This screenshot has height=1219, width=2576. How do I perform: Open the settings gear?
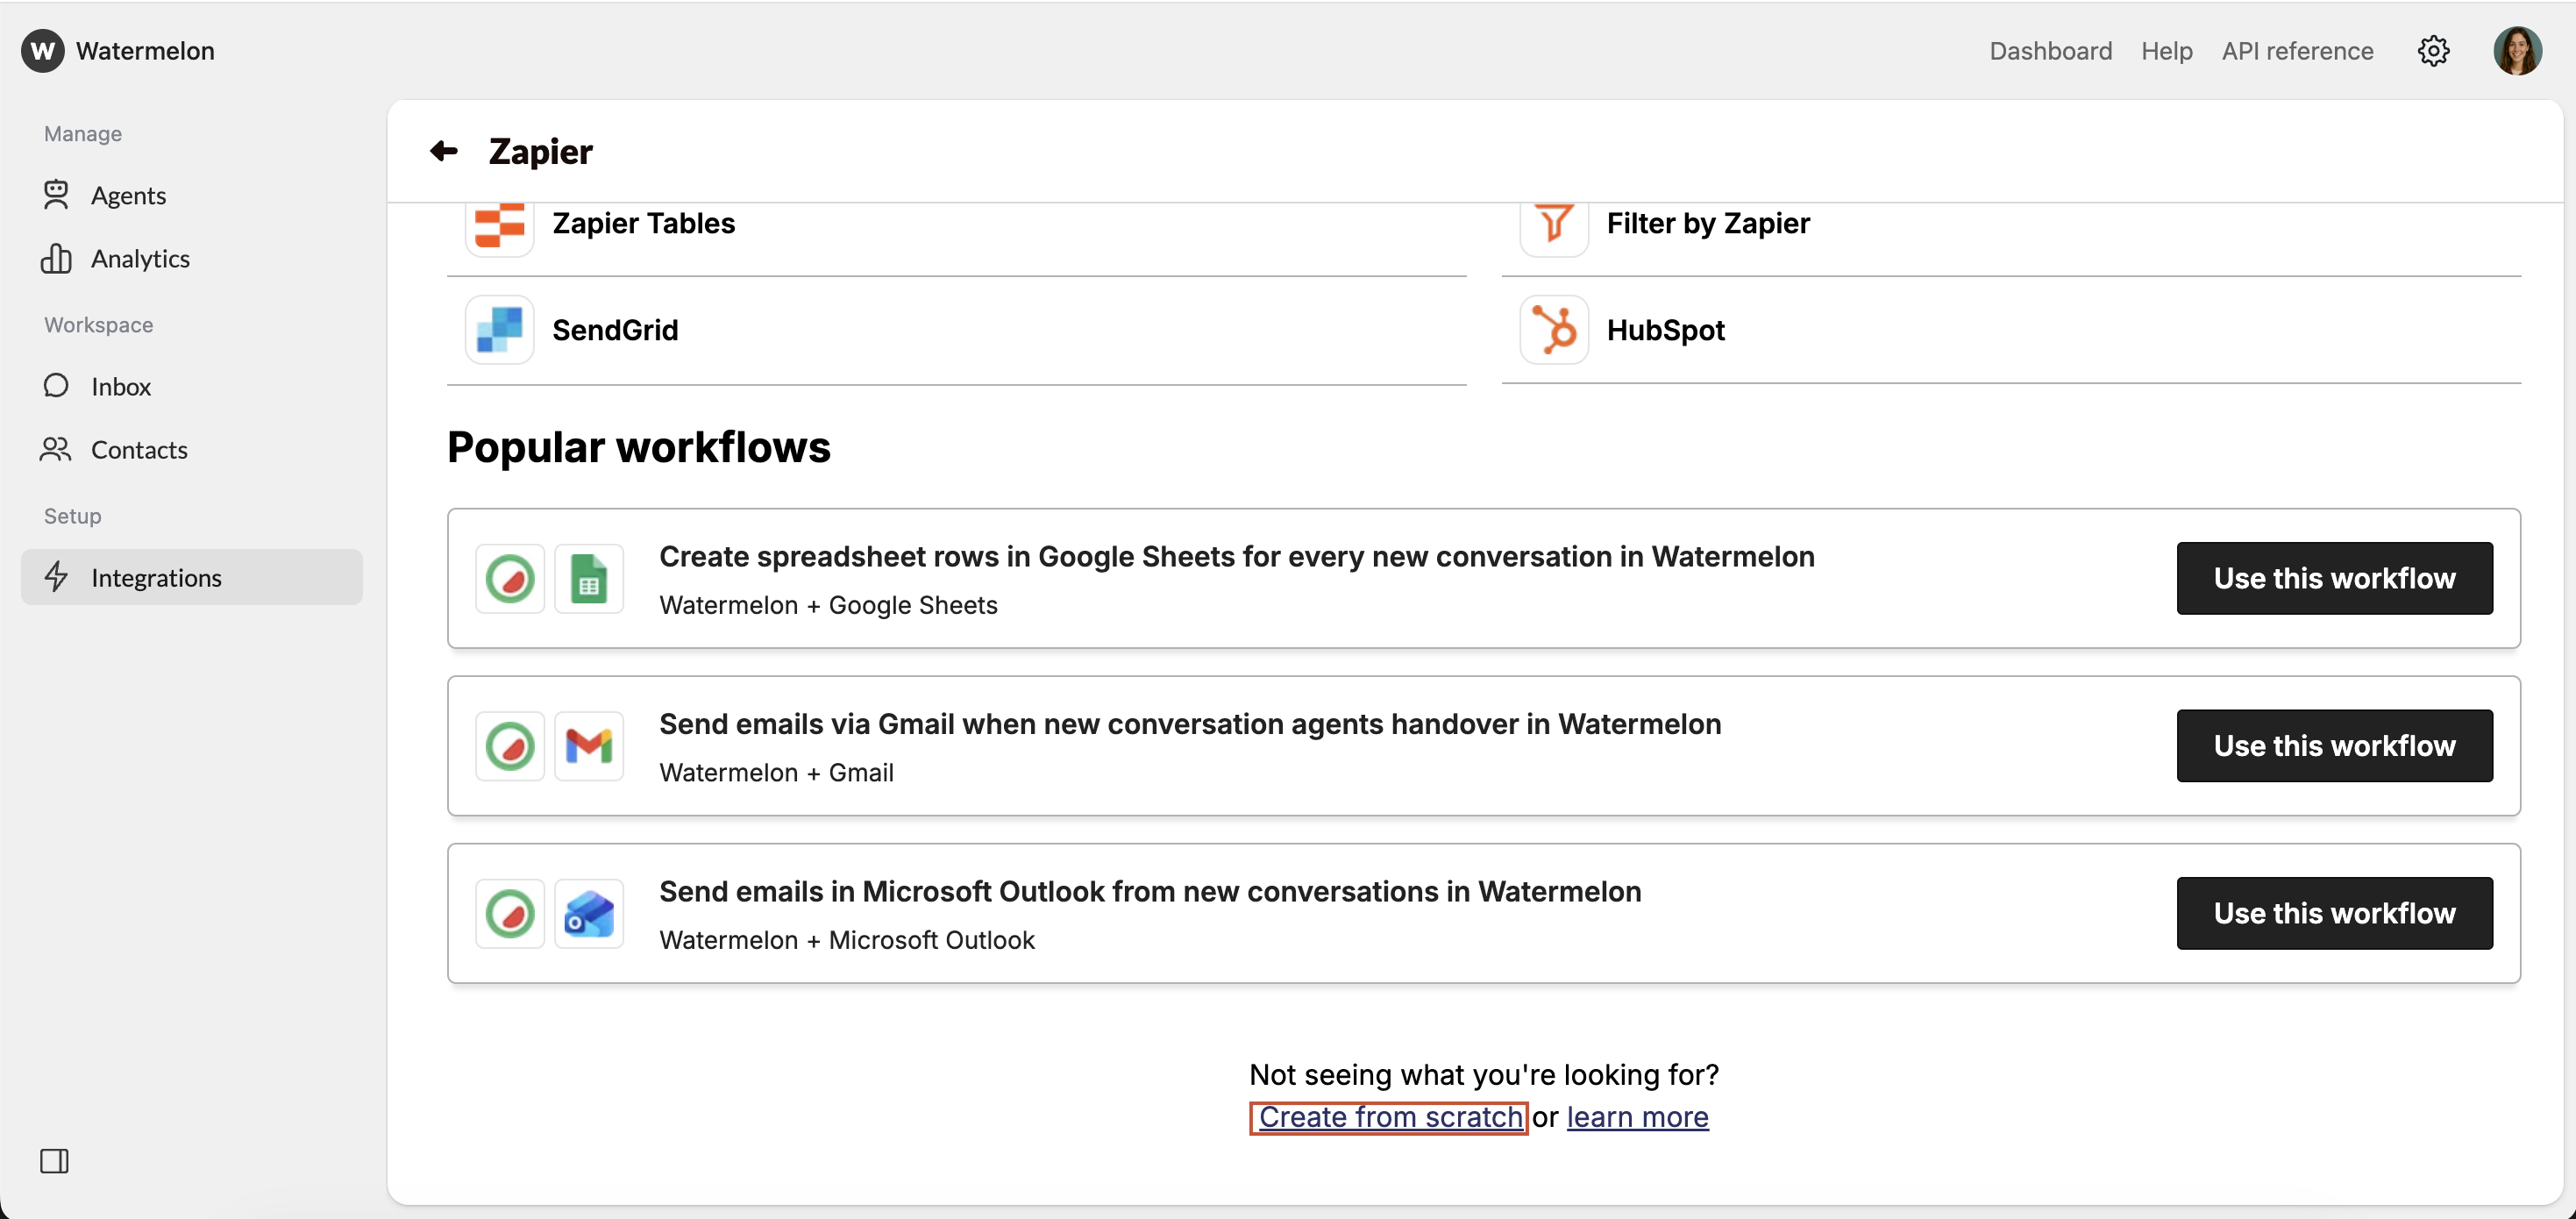pyautogui.click(x=2433, y=51)
